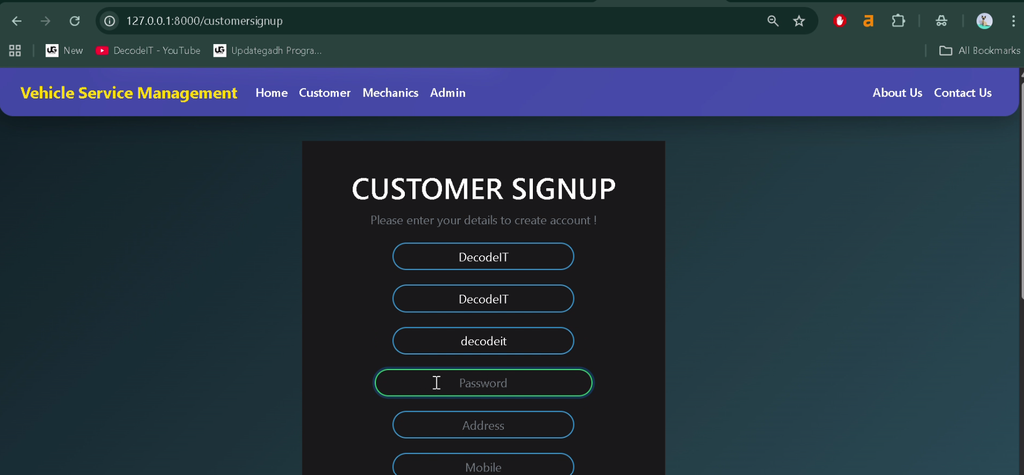Open the orange 'a' extension icon
This screenshot has width=1024, height=475.
(x=868, y=21)
